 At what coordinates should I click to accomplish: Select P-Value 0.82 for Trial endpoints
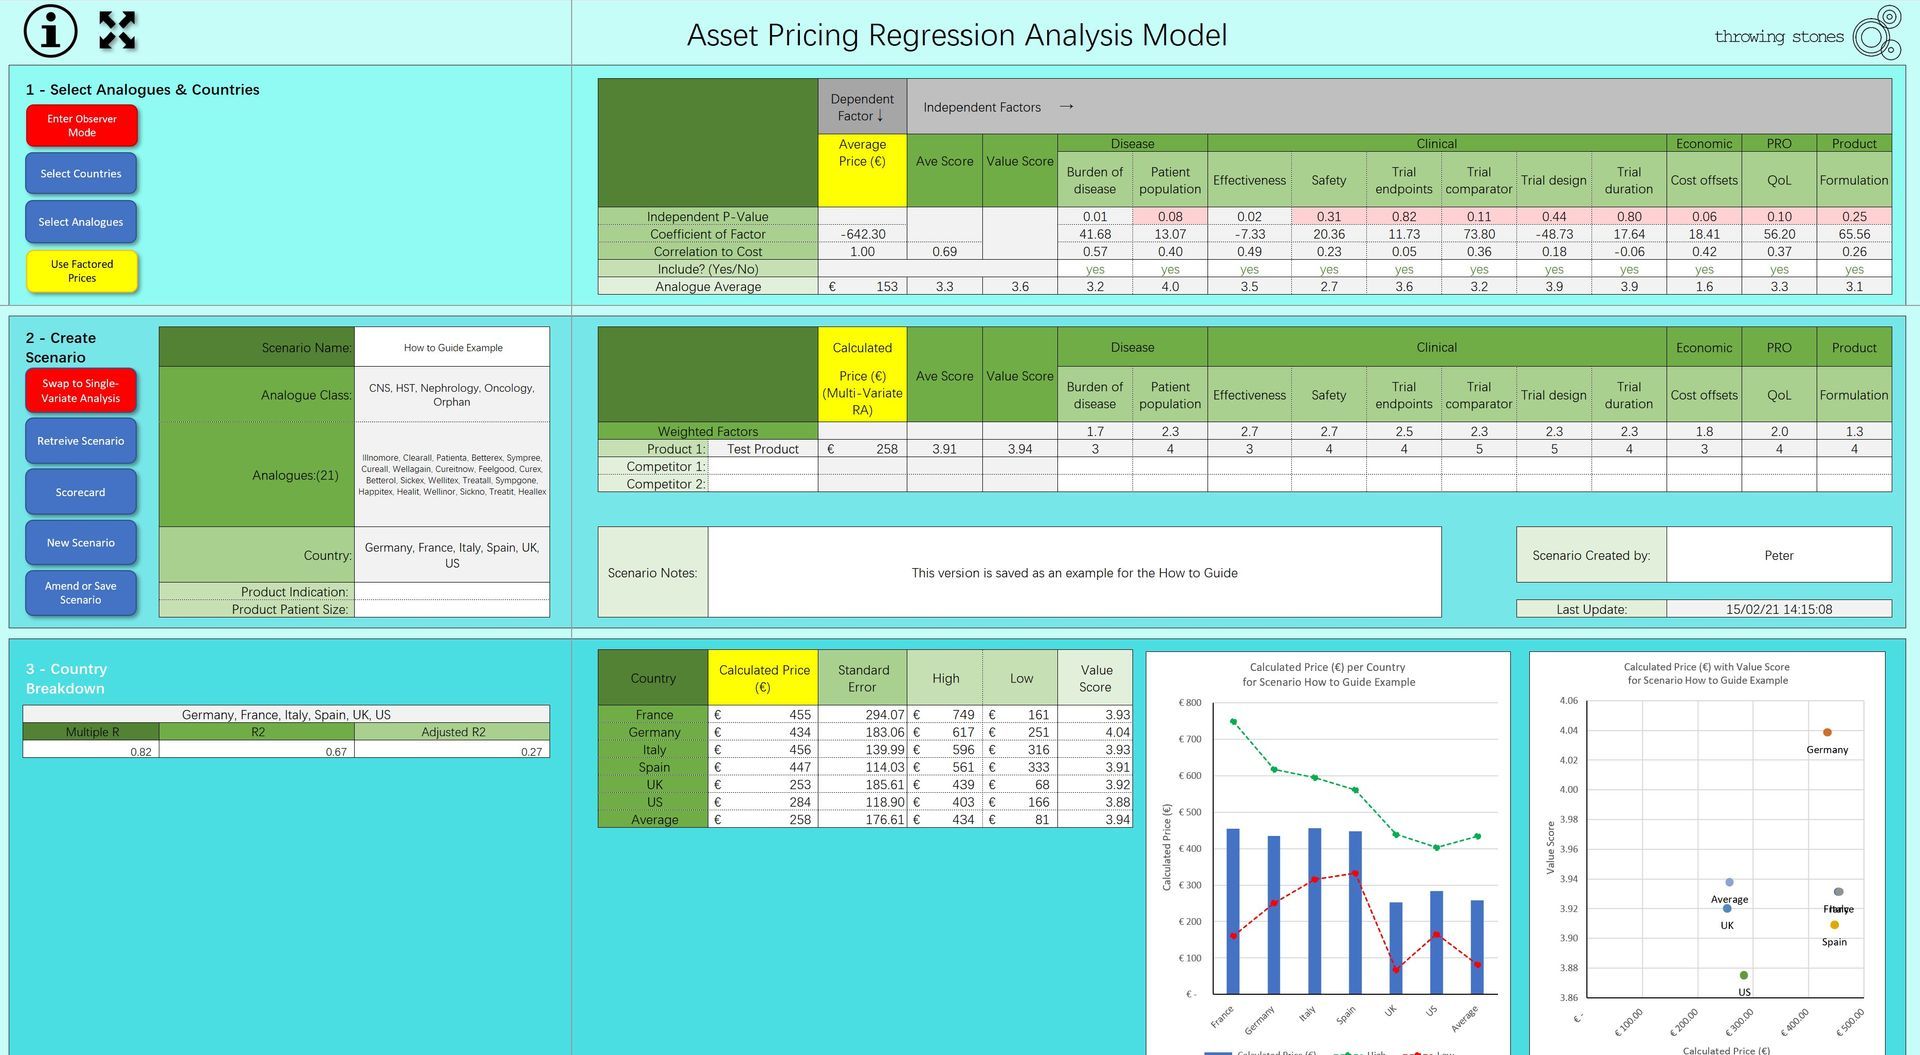coord(1404,216)
